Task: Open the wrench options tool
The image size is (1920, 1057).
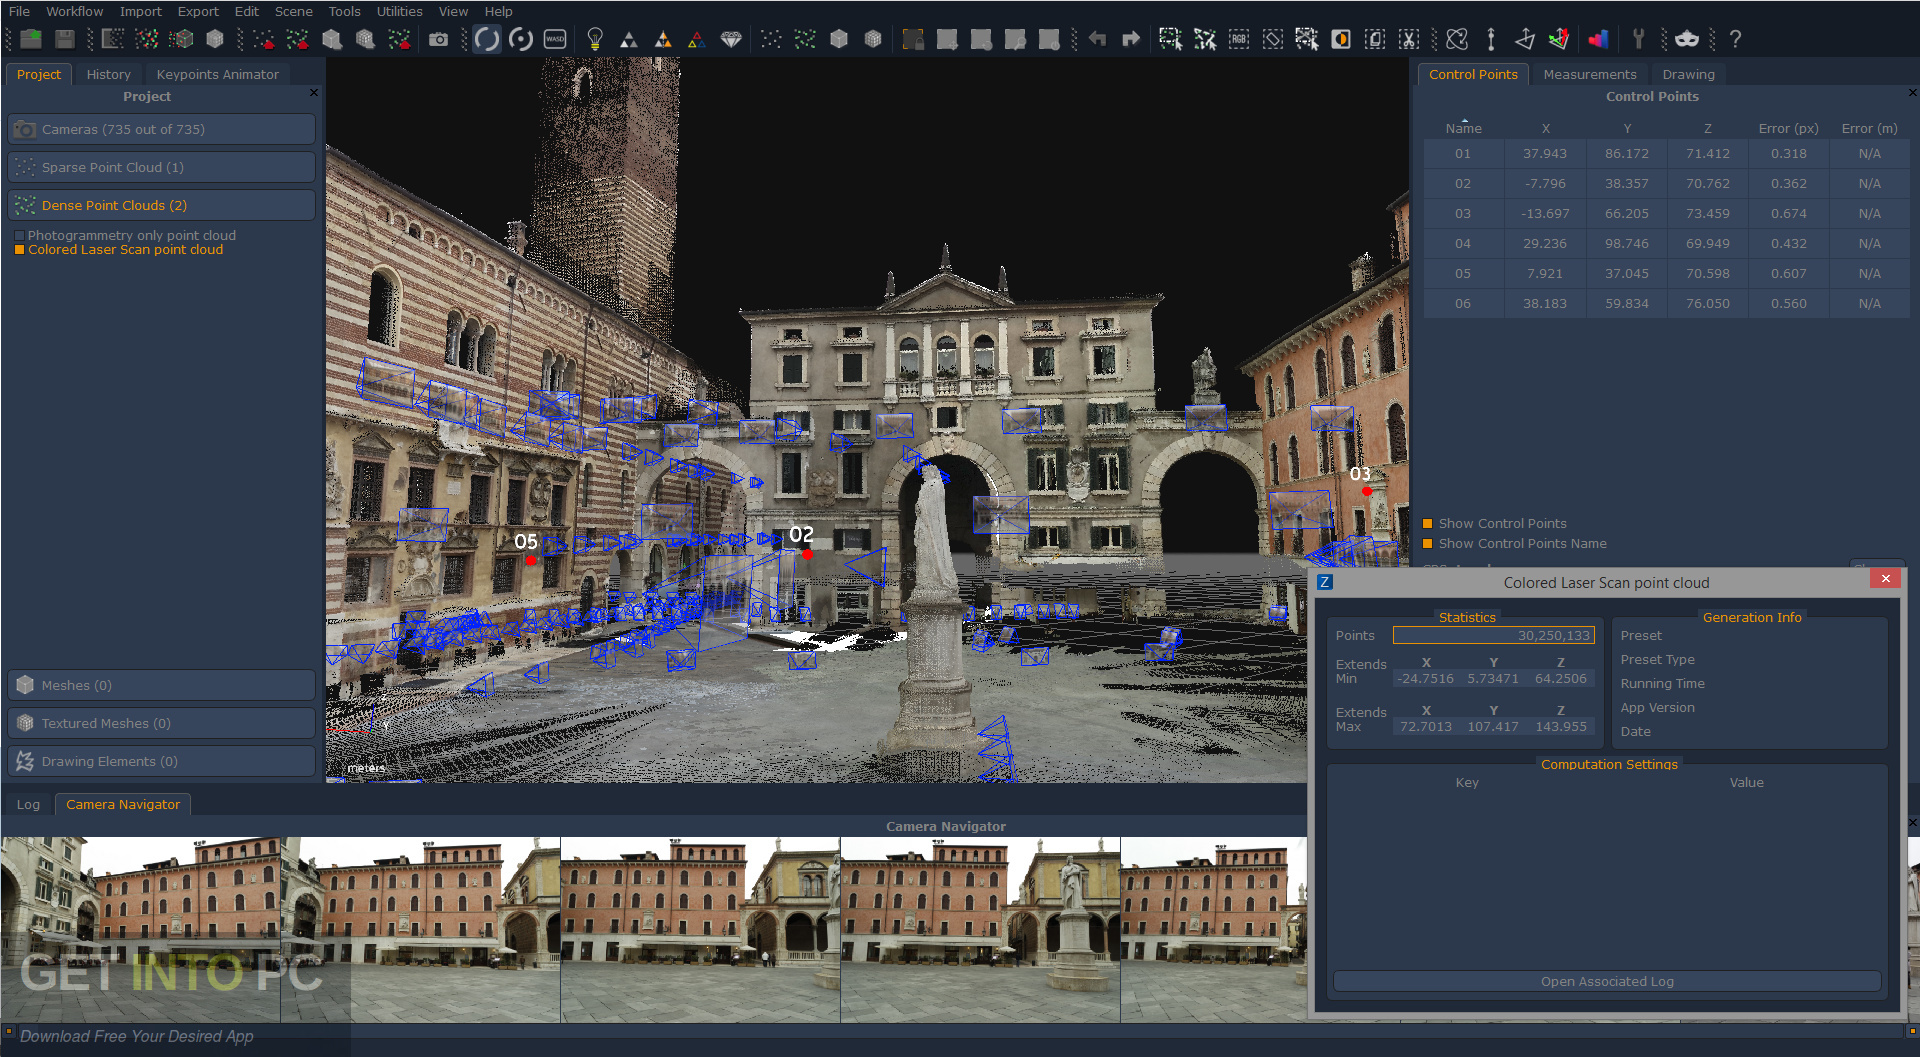Action: (1638, 39)
